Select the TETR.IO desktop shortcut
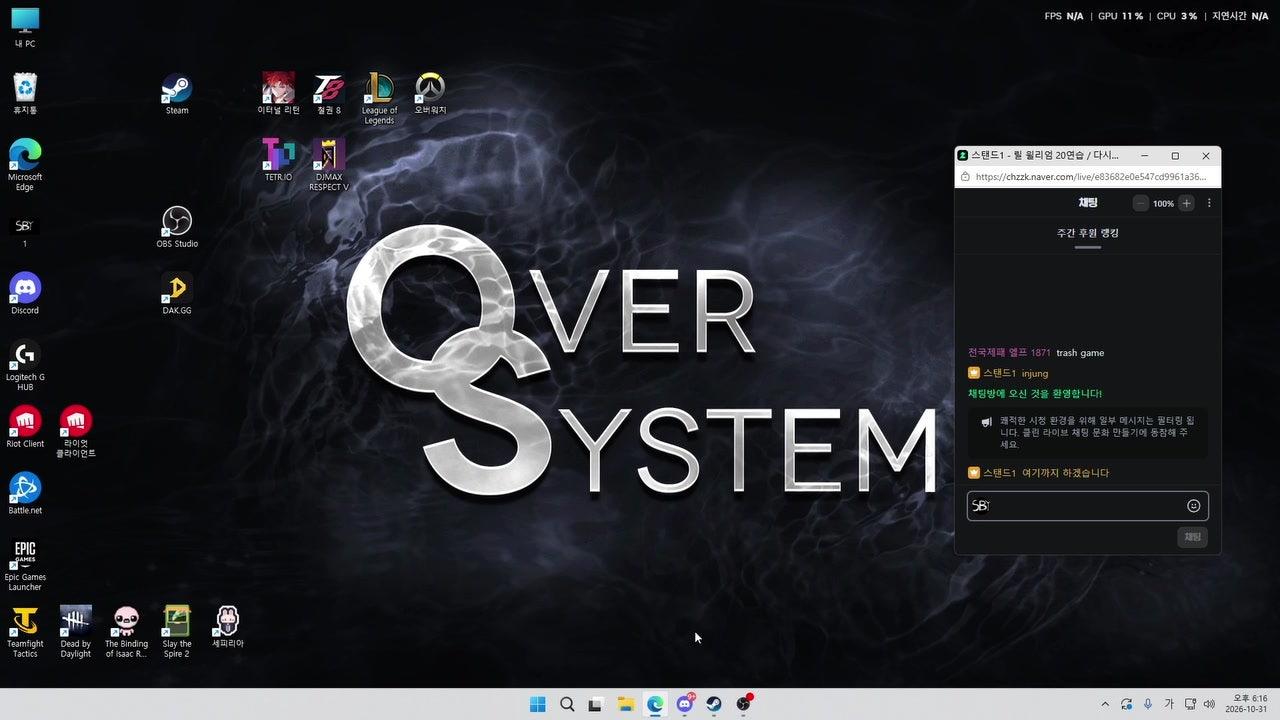 [278, 160]
